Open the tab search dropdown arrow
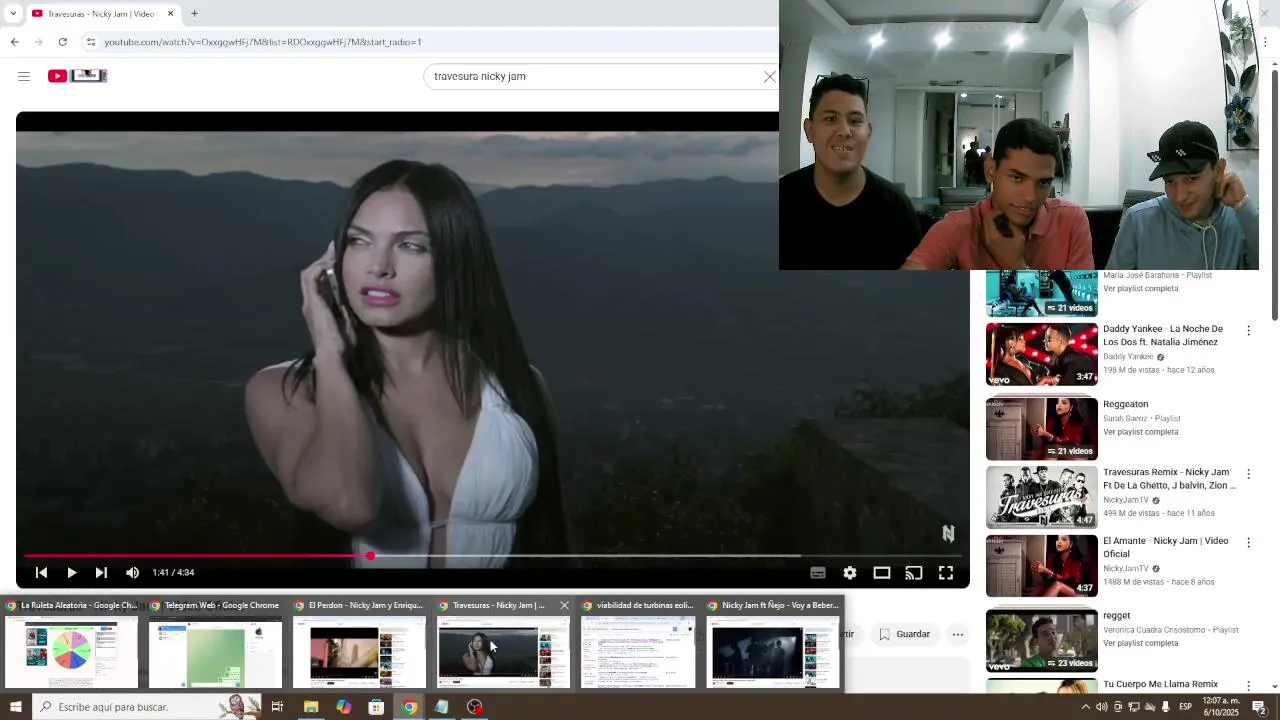Screen dimensions: 1280x720 coord(12,13)
